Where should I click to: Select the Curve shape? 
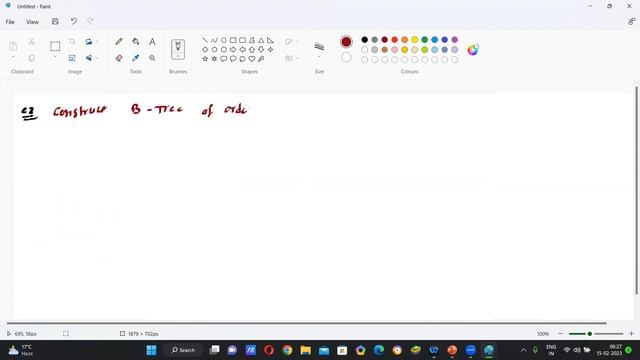pyautogui.click(x=214, y=40)
